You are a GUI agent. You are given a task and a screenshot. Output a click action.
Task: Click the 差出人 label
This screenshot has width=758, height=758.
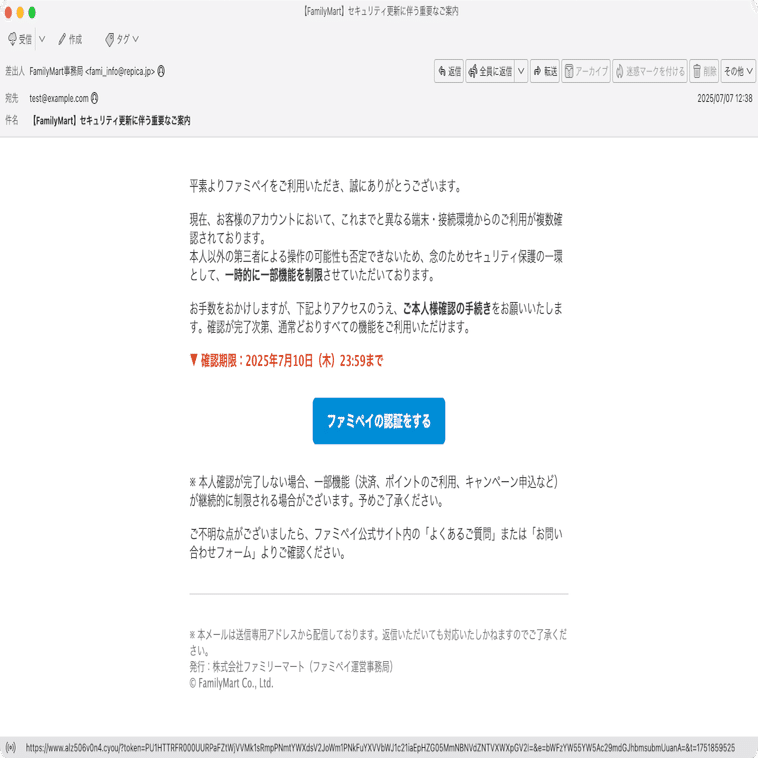(15, 72)
